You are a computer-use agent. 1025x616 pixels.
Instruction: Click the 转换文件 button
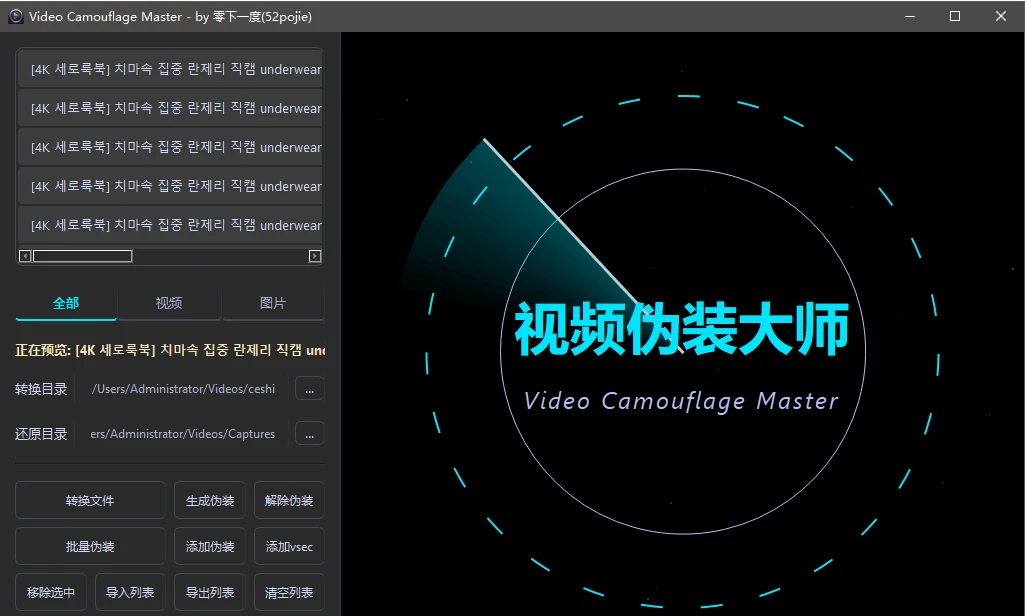89,499
